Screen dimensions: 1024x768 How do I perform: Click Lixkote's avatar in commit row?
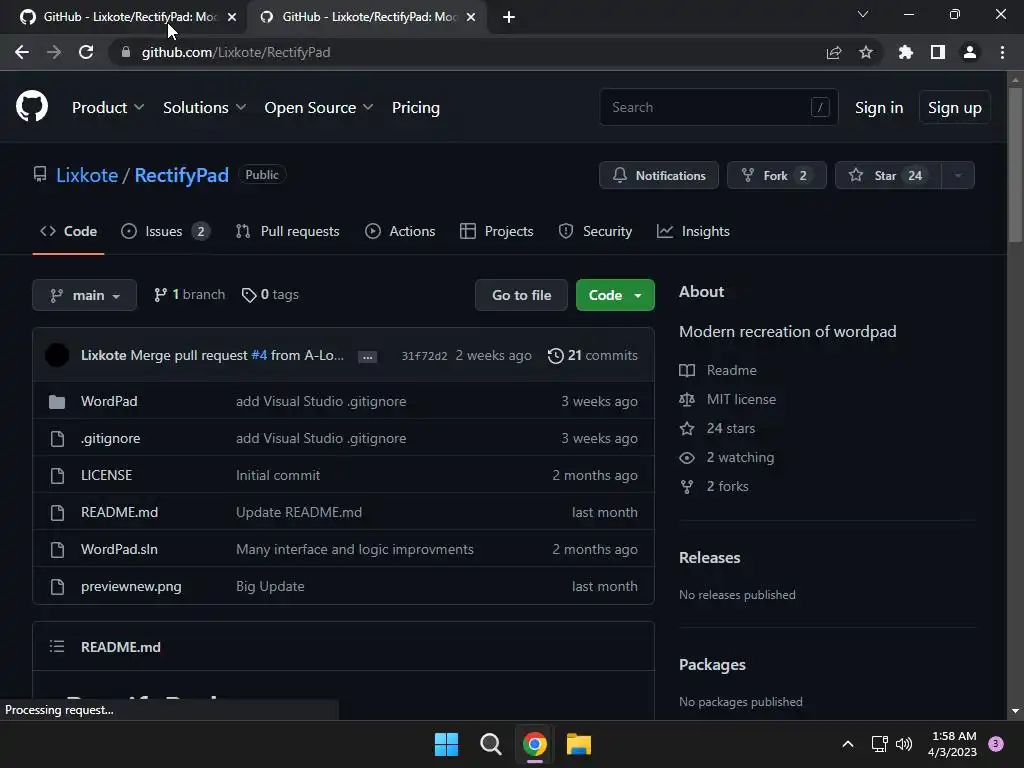pos(57,355)
